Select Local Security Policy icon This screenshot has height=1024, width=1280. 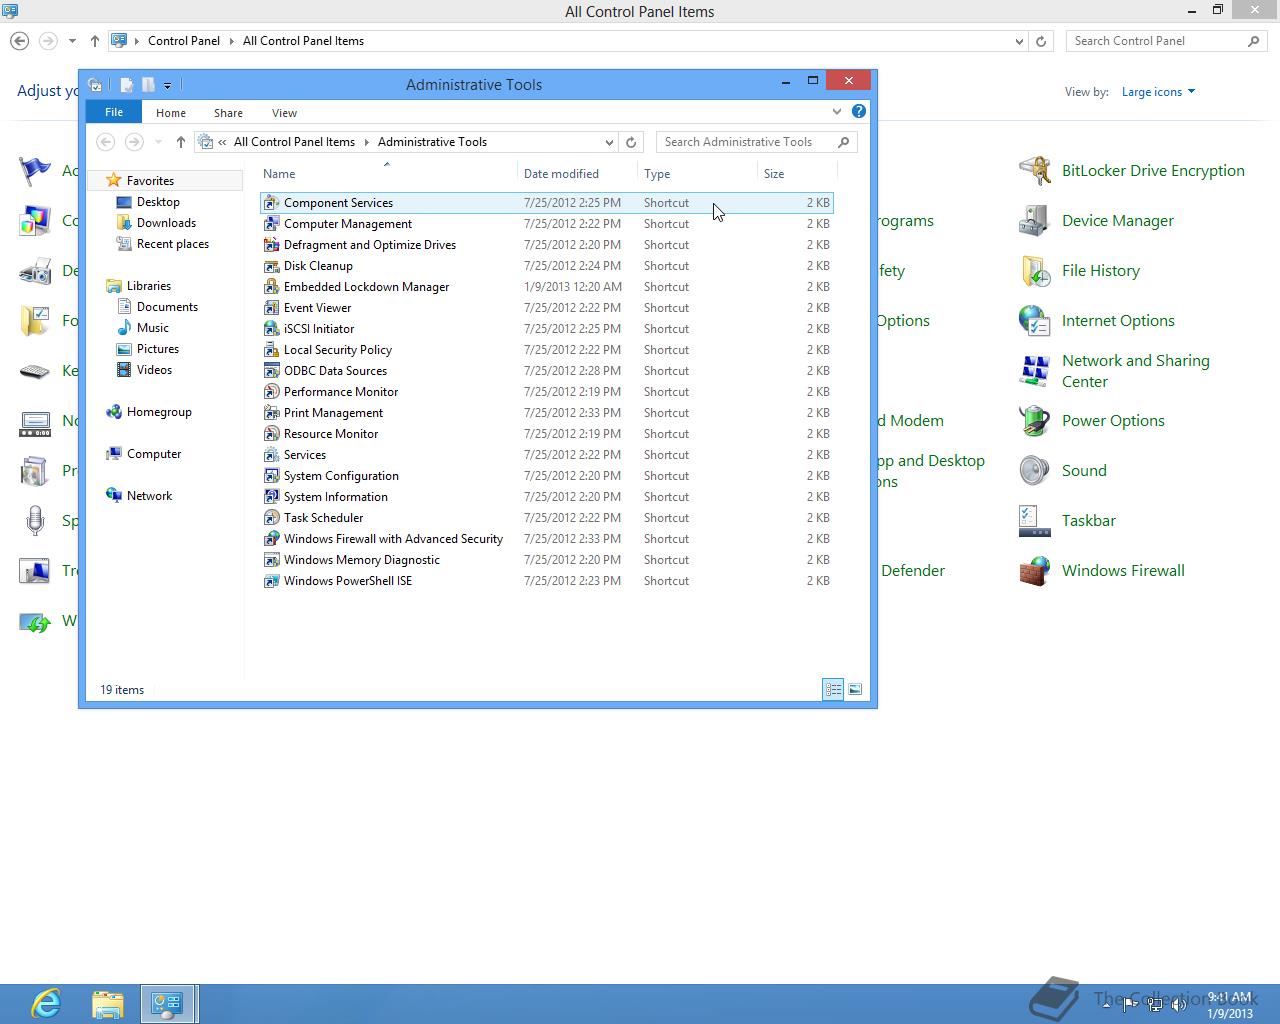click(x=271, y=350)
